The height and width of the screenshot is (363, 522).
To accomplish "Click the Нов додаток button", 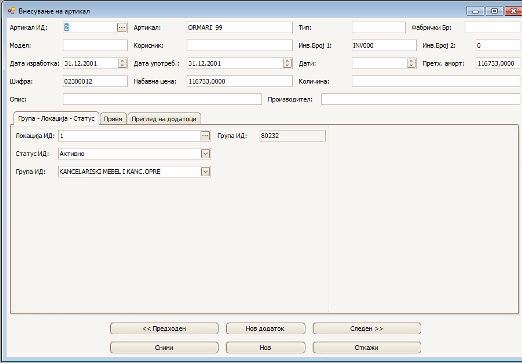I will (x=265, y=328).
